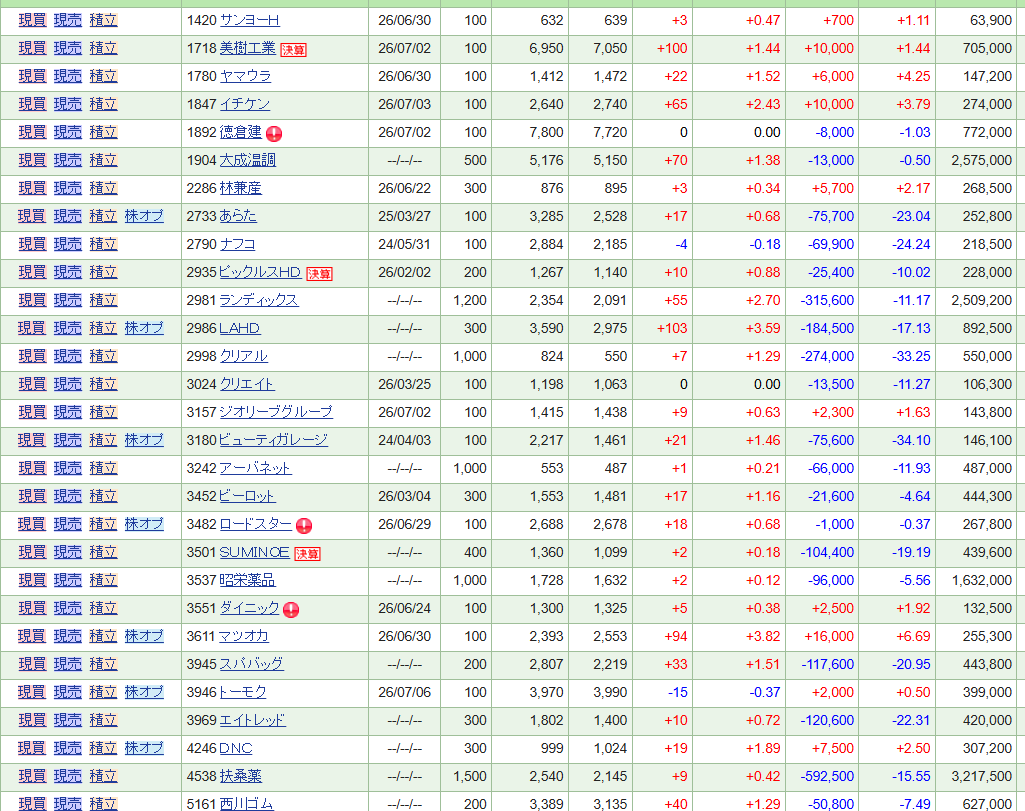Click 現買 in the アーバネット row

pyautogui.click(x=32, y=469)
